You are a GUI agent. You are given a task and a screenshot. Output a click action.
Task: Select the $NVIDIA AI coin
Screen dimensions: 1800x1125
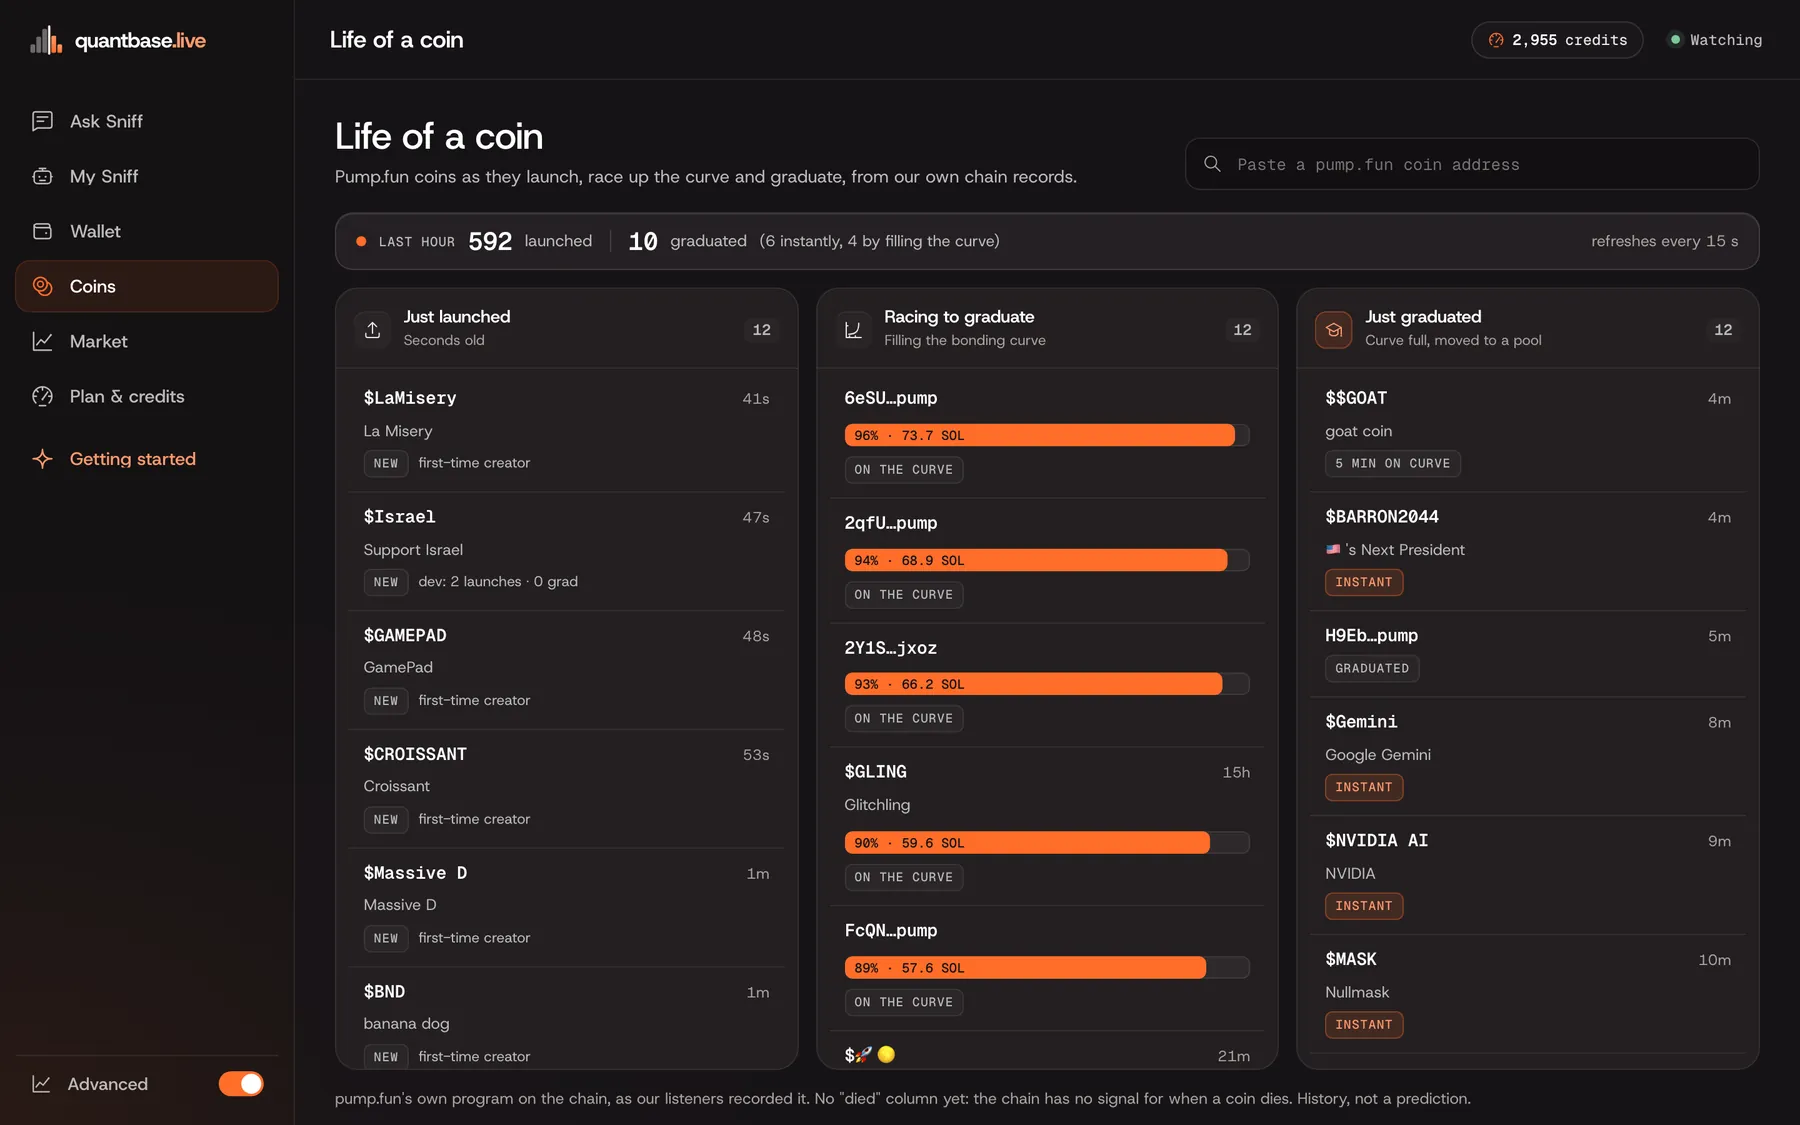1528,875
